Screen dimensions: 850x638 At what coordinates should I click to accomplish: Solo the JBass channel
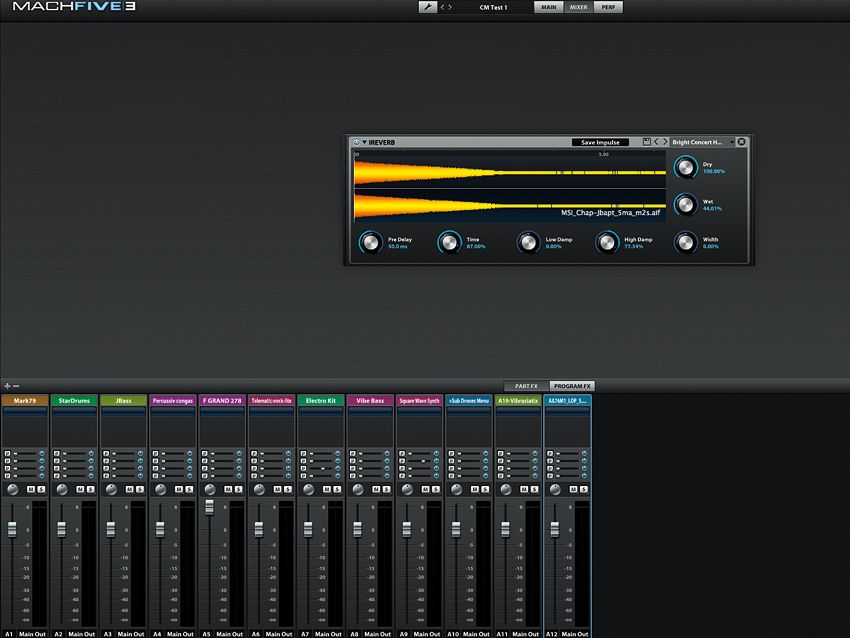tap(139, 489)
